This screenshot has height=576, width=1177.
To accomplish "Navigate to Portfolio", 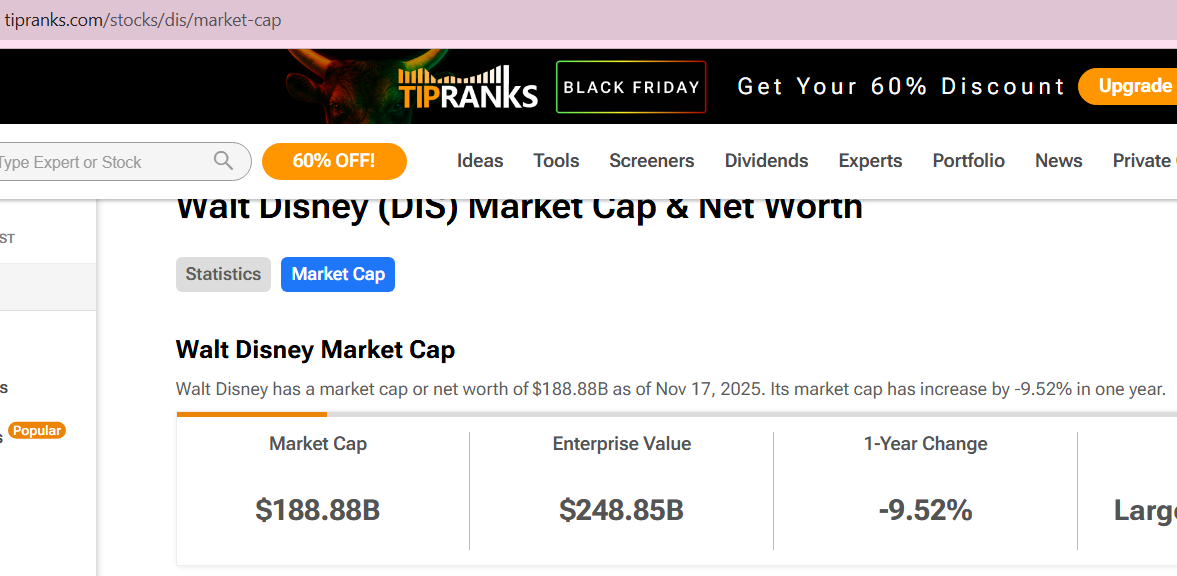I will pyautogui.click(x=968, y=161).
